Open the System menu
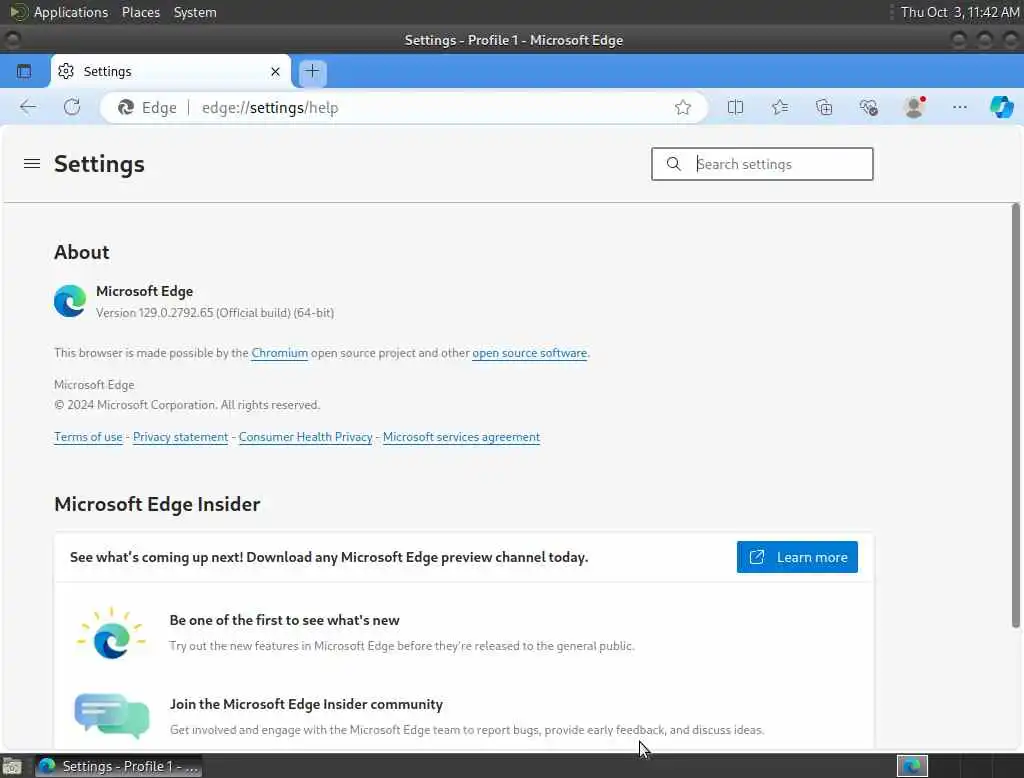Screen dimensions: 1024x778 pos(195,12)
